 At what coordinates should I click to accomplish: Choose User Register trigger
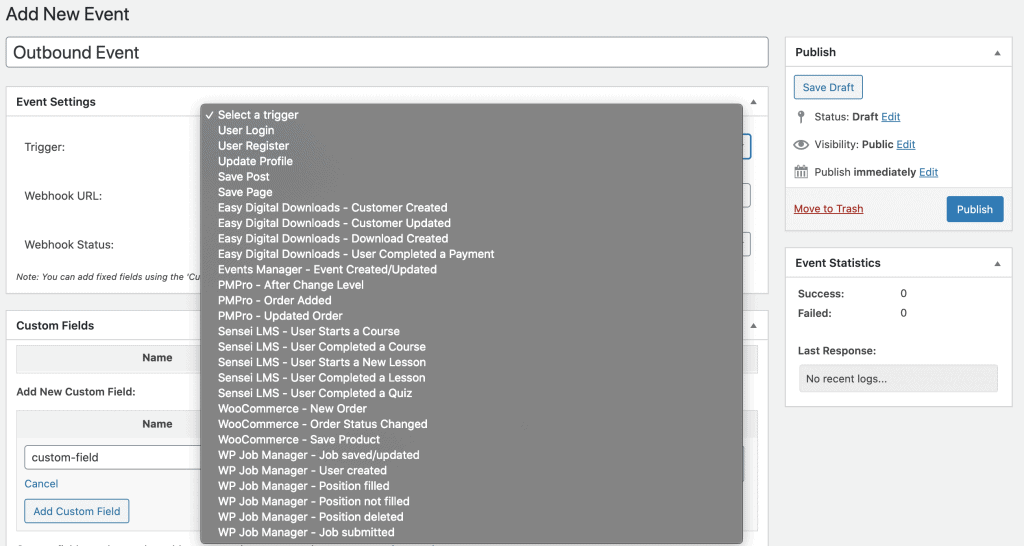(x=471, y=146)
